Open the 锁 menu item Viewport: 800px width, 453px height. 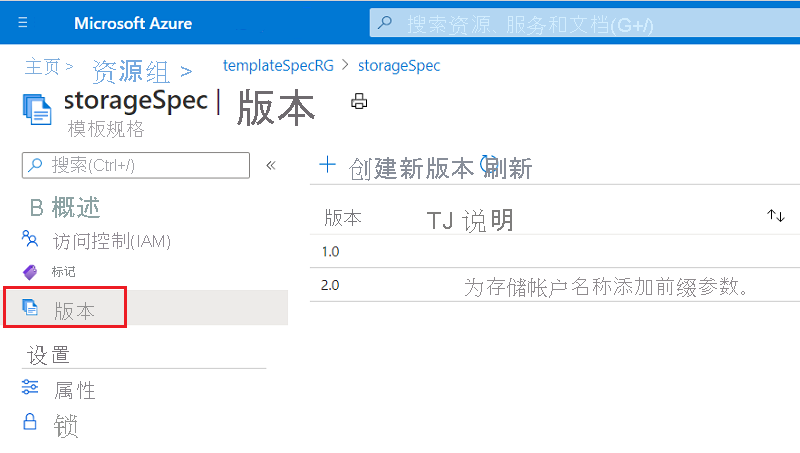click(x=66, y=425)
